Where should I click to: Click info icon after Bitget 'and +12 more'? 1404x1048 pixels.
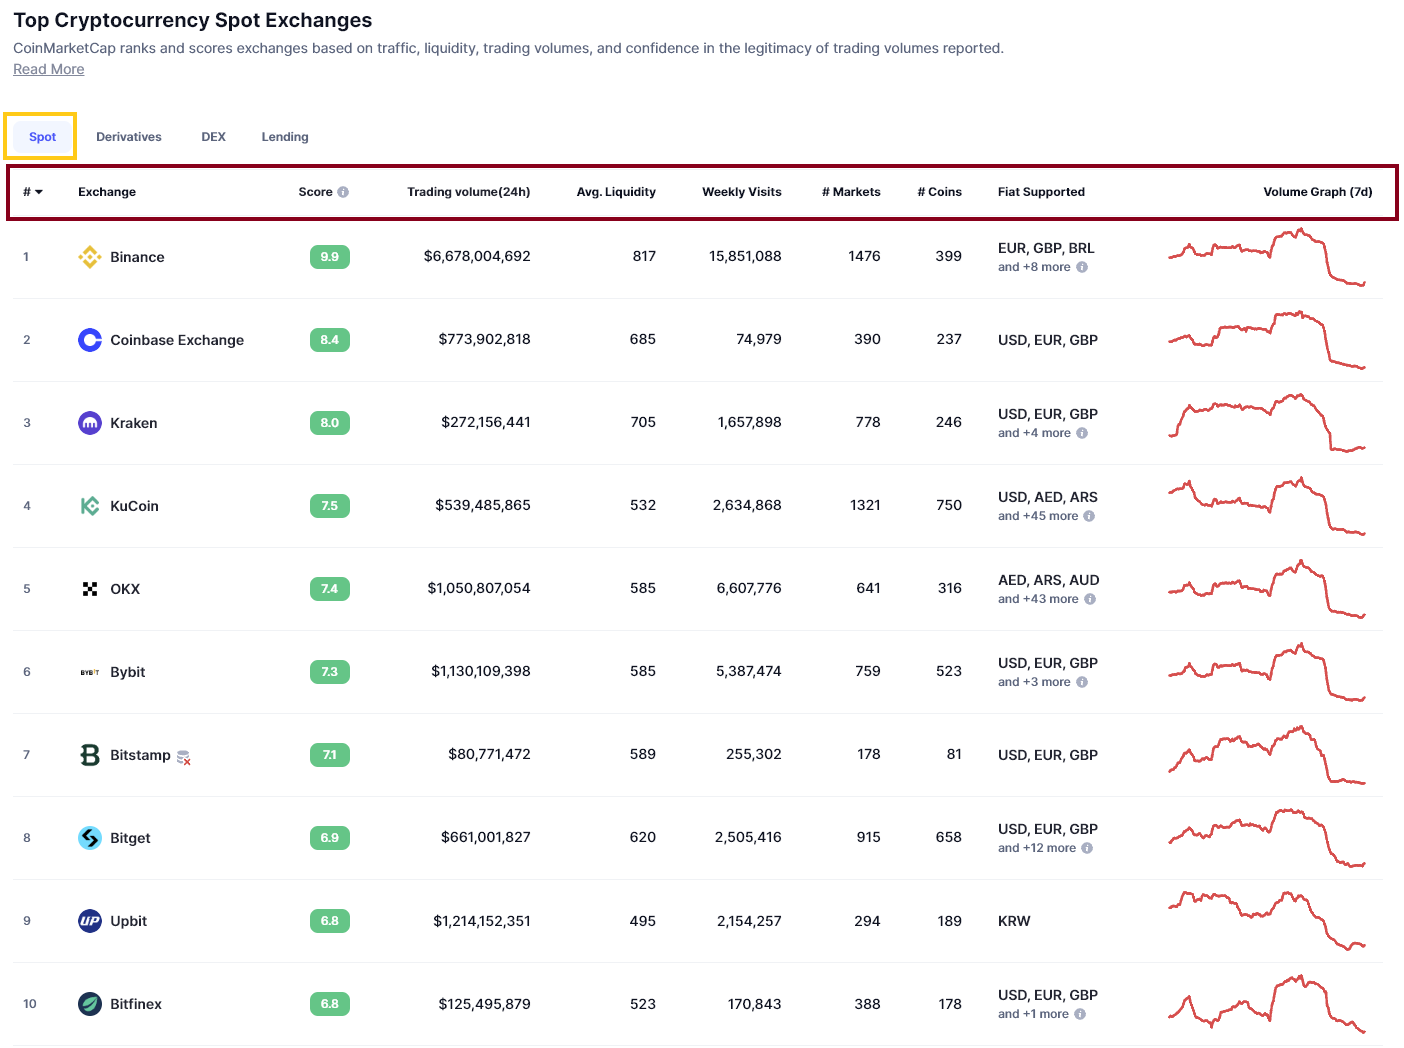[x=1087, y=848]
